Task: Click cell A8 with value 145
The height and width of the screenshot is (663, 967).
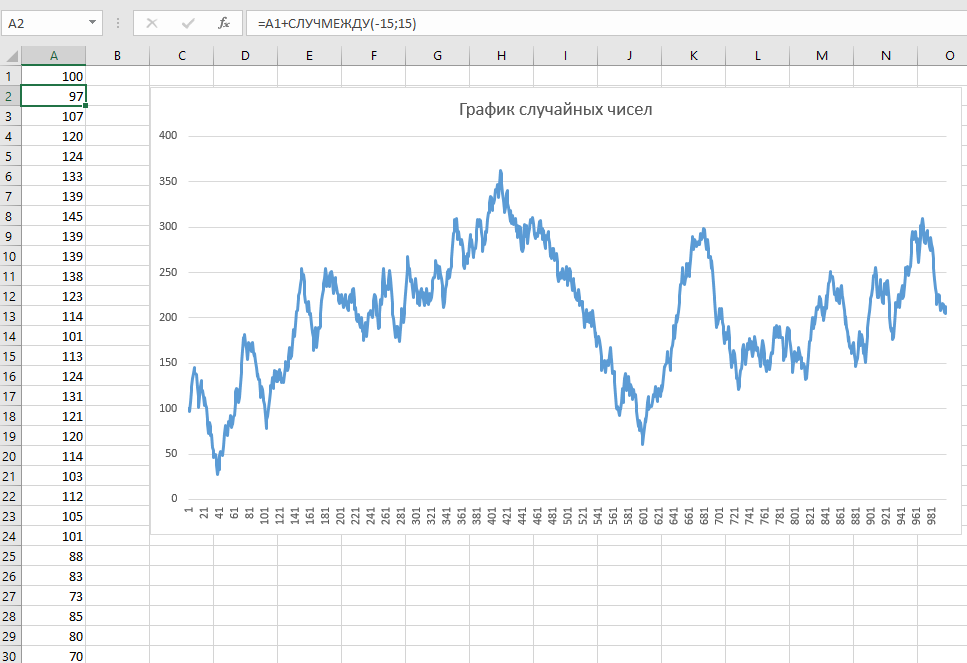Action: click(x=54, y=216)
